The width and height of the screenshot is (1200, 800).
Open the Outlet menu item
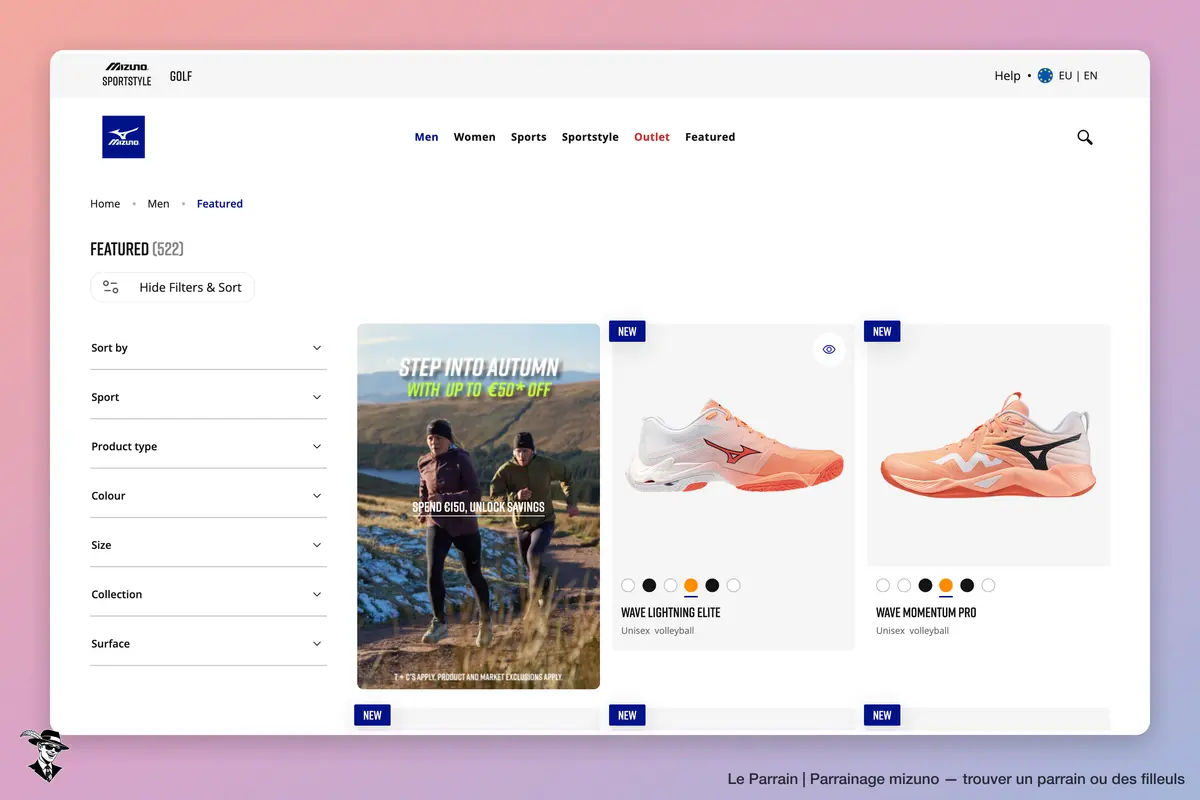[x=652, y=137]
